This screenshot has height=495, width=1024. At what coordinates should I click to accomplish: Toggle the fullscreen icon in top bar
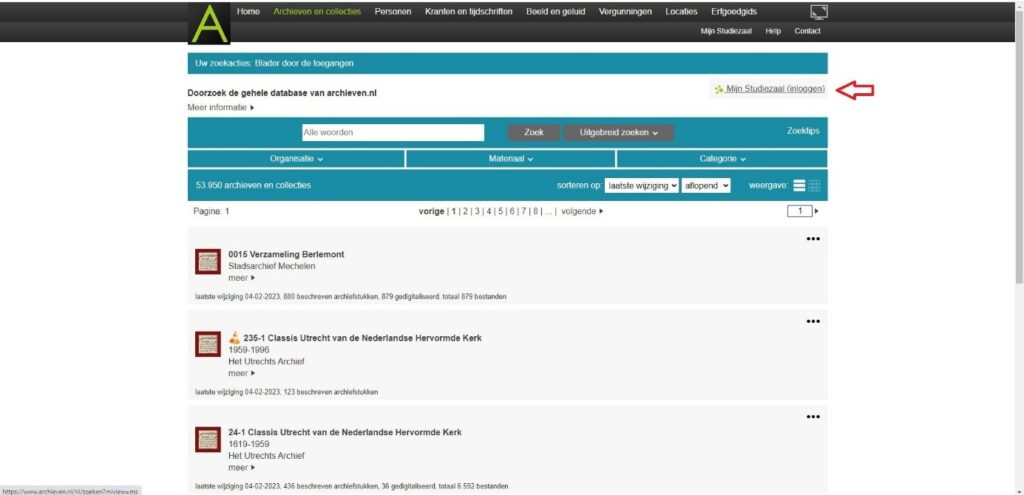pos(818,11)
